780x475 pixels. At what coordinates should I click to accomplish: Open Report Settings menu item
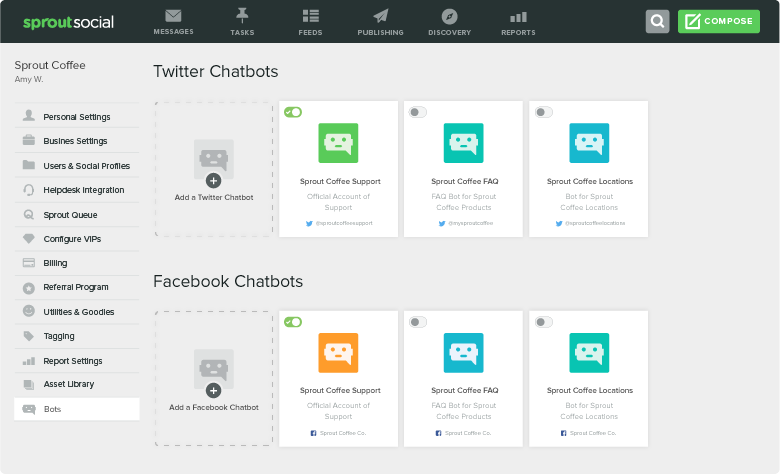click(77, 361)
